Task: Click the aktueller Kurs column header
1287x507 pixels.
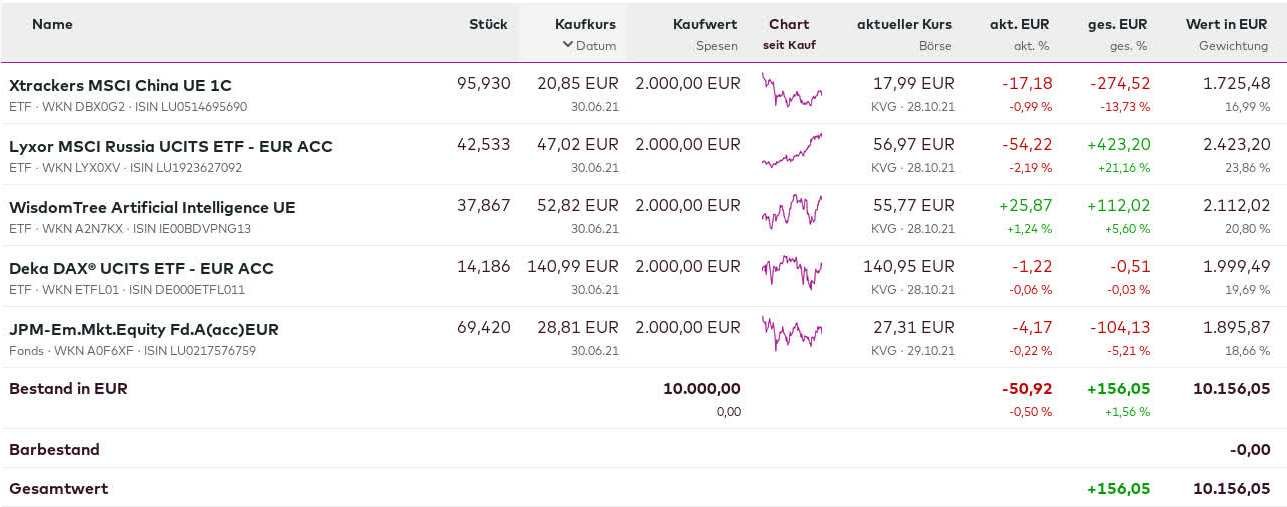Action: click(x=904, y=24)
